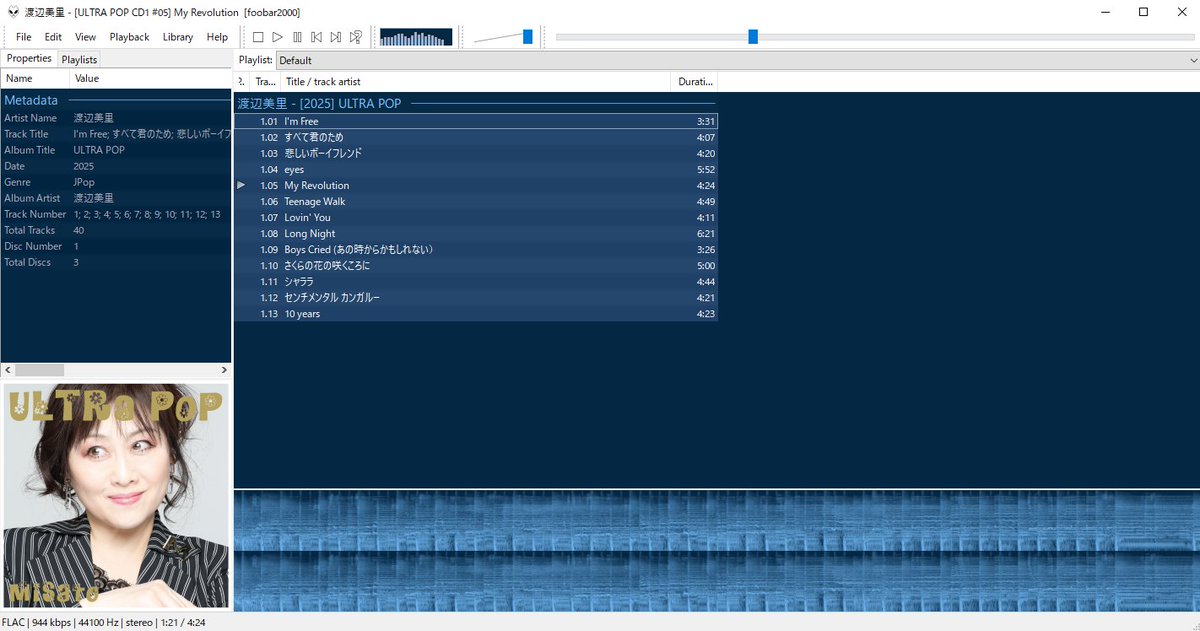Viewport: 1200px width, 631px height.
Task: Open the Playlist dropdown showing Default
Action: pyautogui.click(x=738, y=60)
